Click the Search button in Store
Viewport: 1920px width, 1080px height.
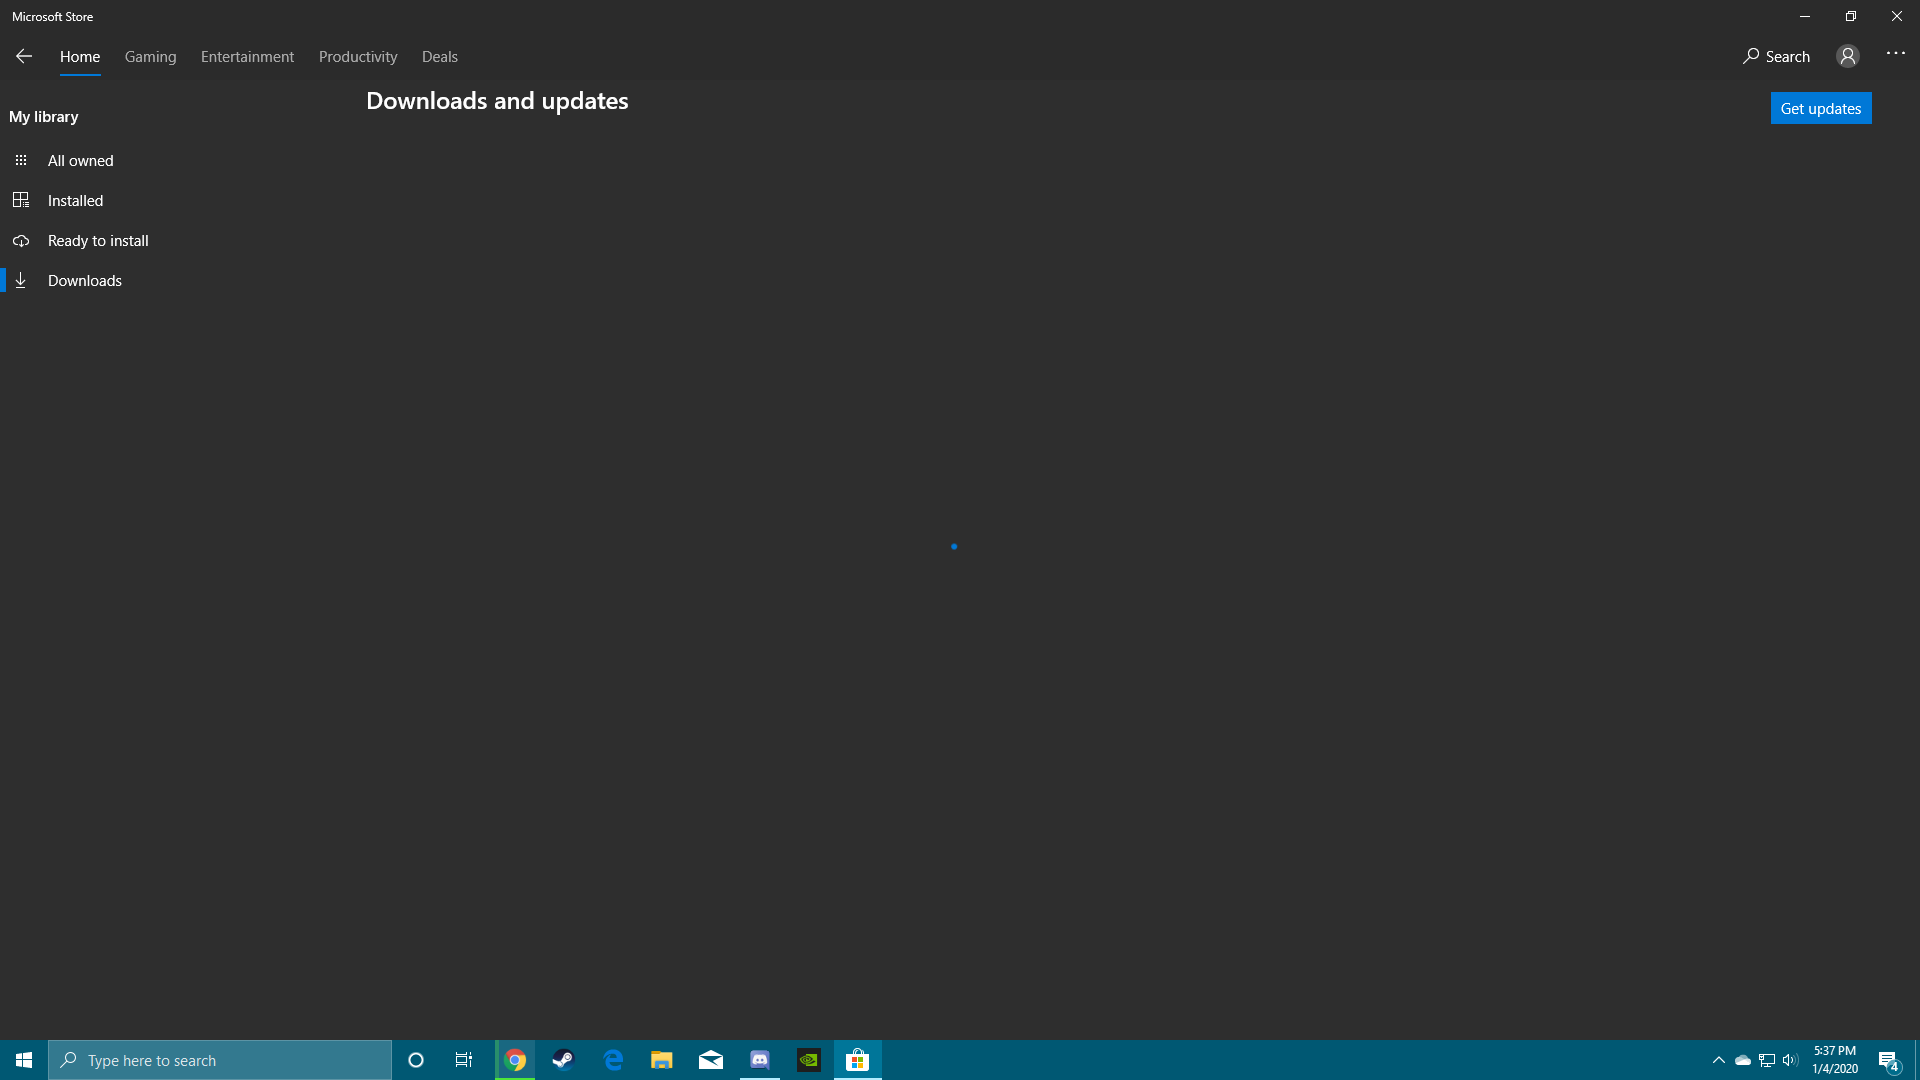1776,56
